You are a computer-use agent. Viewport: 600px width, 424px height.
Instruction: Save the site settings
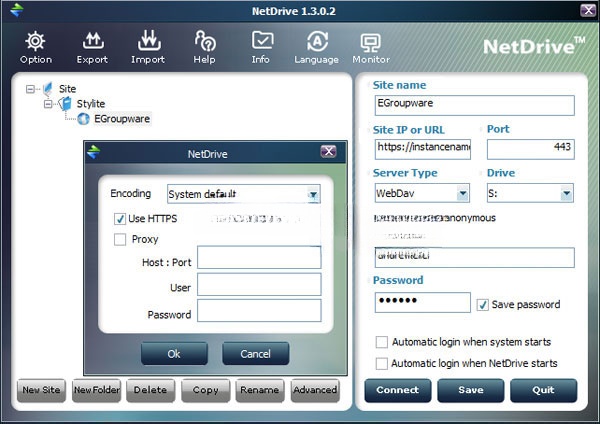click(x=471, y=390)
